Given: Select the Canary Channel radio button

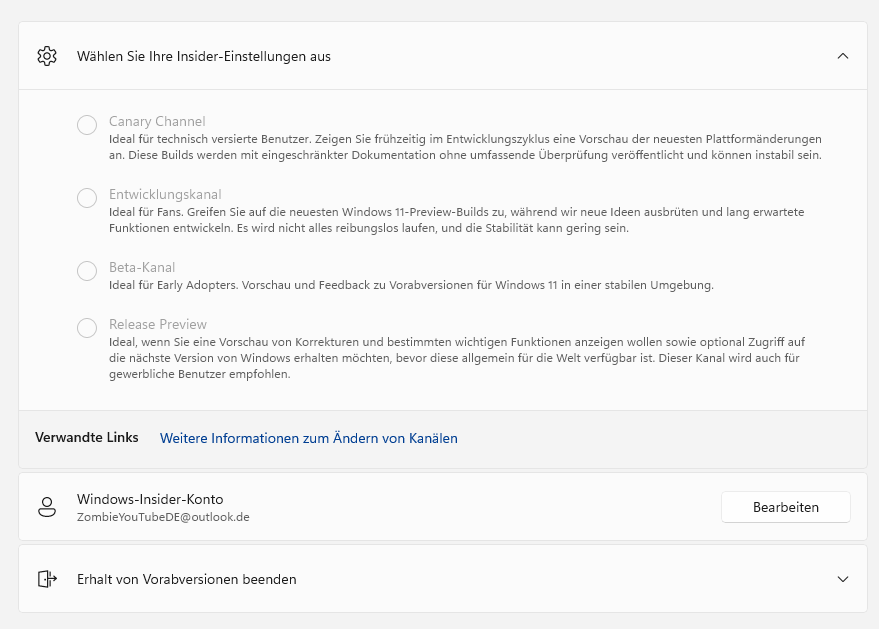Looking at the screenshot, I should pyautogui.click(x=87, y=124).
